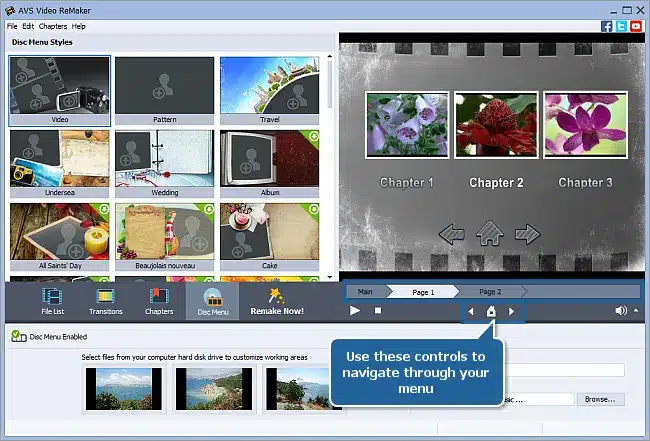650x441 pixels.
Task: Click the styles list scrollbar thumb
Action: pyautogui.click(x=330, y=85)
